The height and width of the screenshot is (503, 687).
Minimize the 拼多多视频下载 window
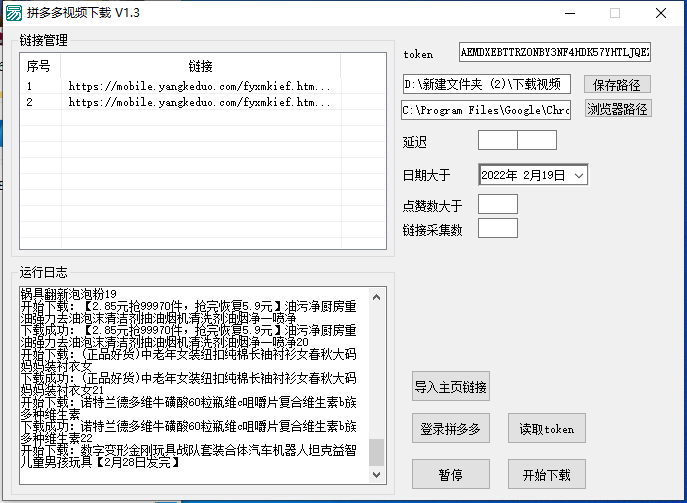point(570,13)
